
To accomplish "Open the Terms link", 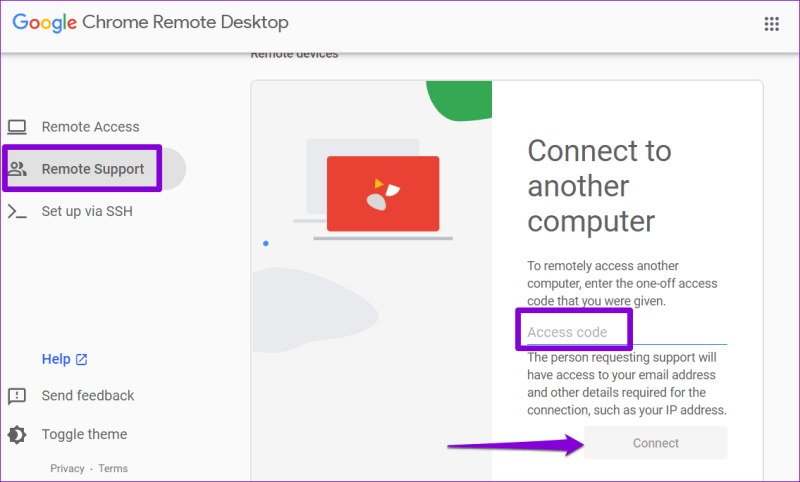I will (113, 468).
